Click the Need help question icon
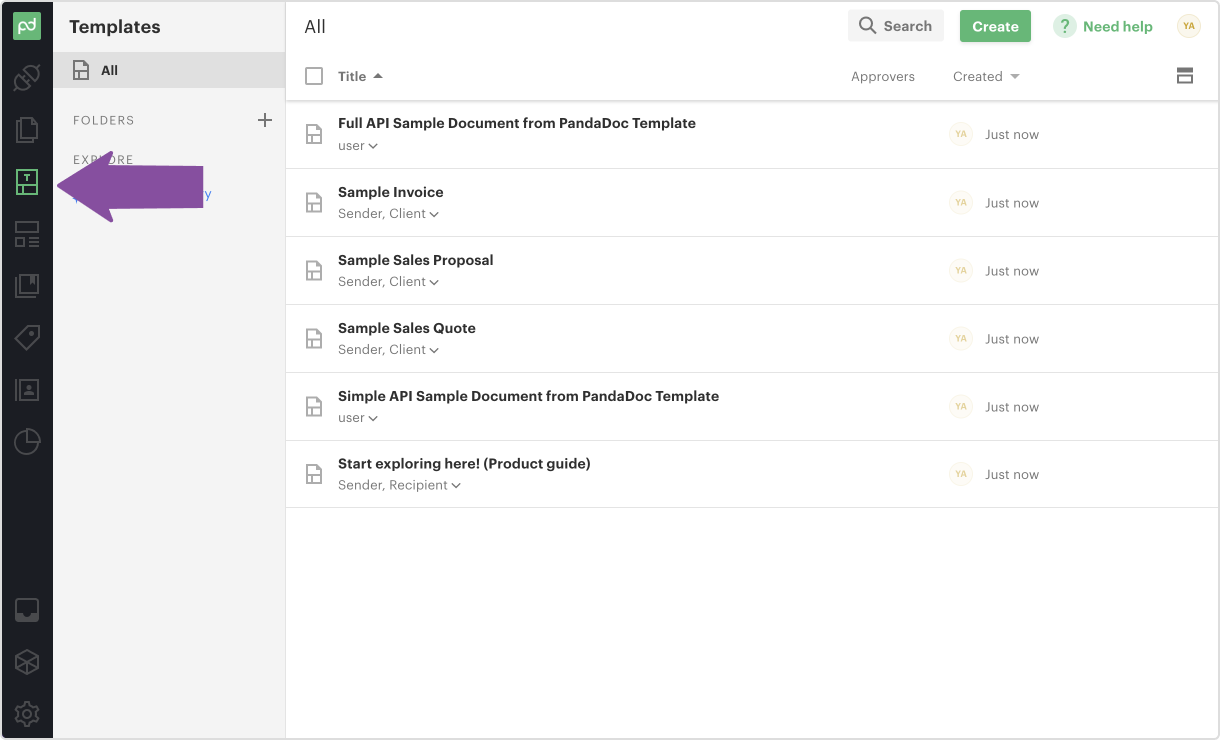Image resolution: width=1220 pixels, height=740 pixels. (x=1065, y=27)
